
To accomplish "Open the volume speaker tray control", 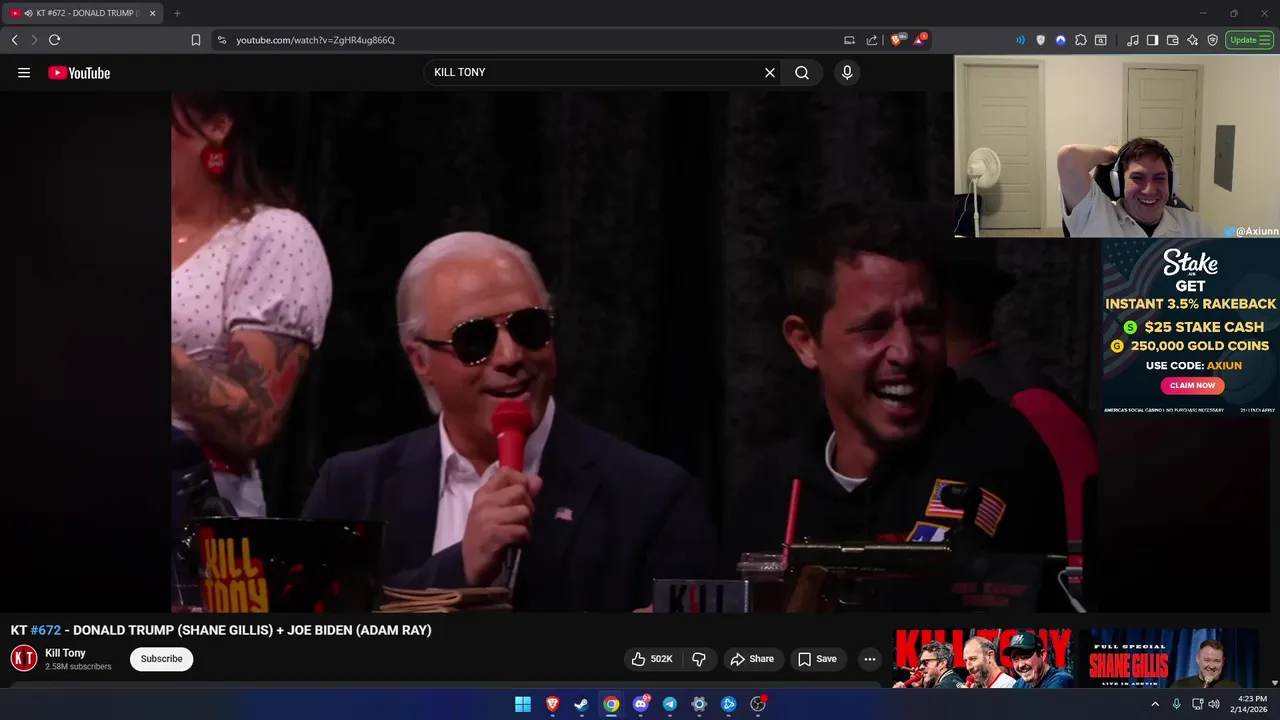I will (x=1214, y=704).
